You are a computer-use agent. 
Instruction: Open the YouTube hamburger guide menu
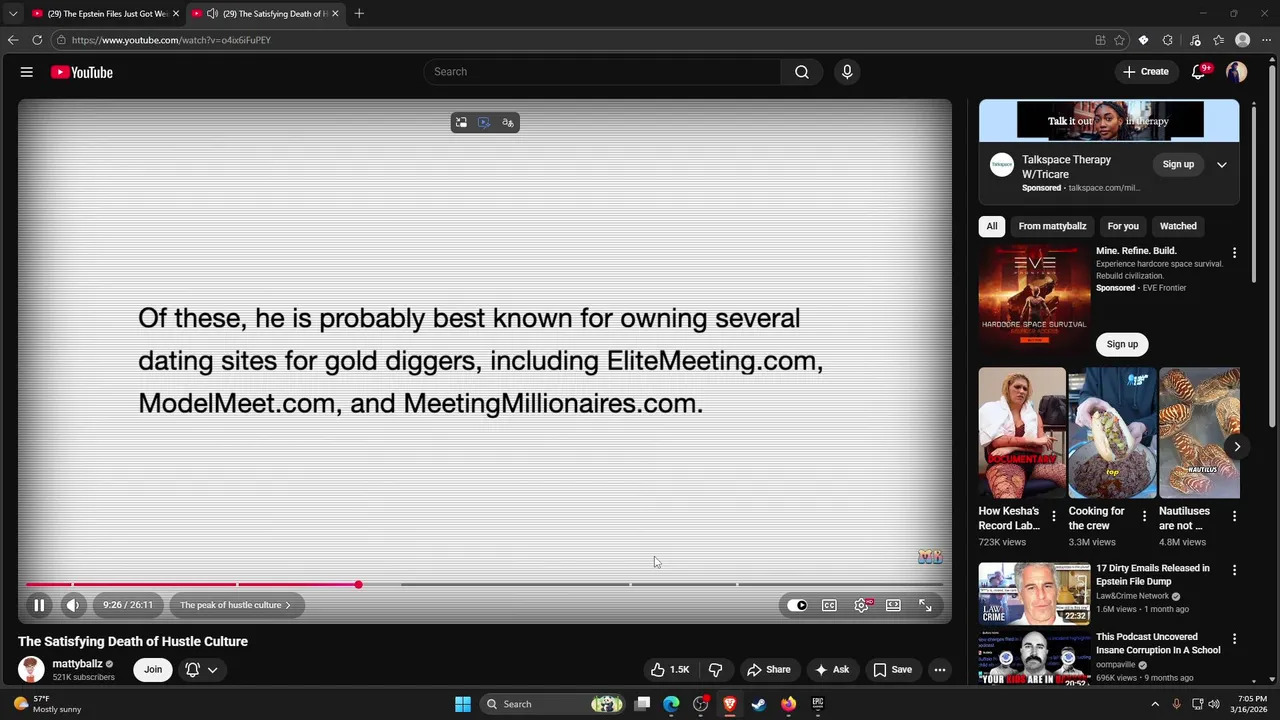pyautogui.click(x=27, y=72)
